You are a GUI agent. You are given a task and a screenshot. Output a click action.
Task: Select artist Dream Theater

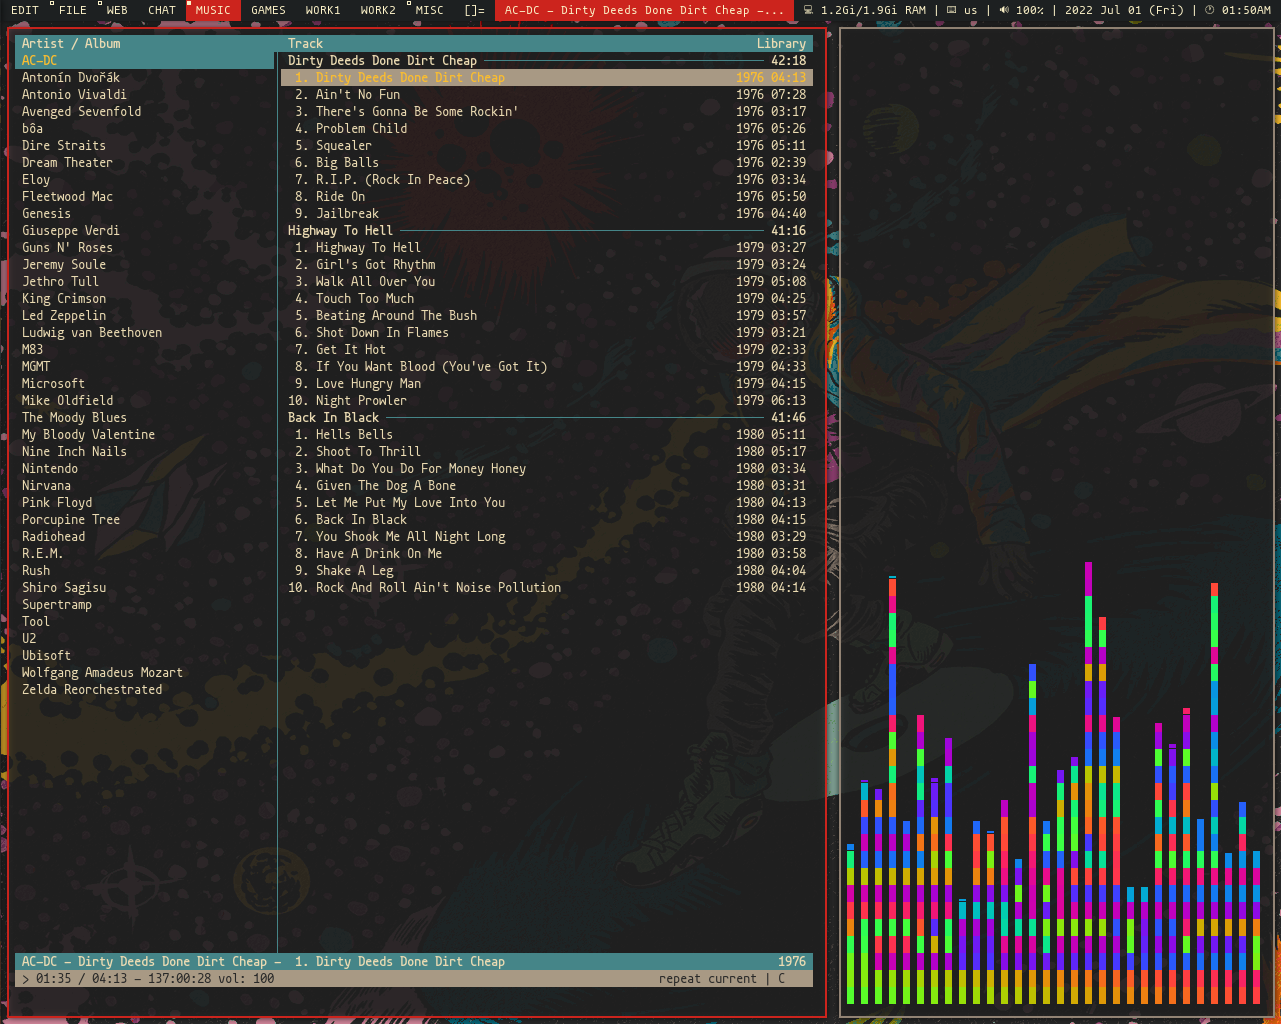coord(145,163)
